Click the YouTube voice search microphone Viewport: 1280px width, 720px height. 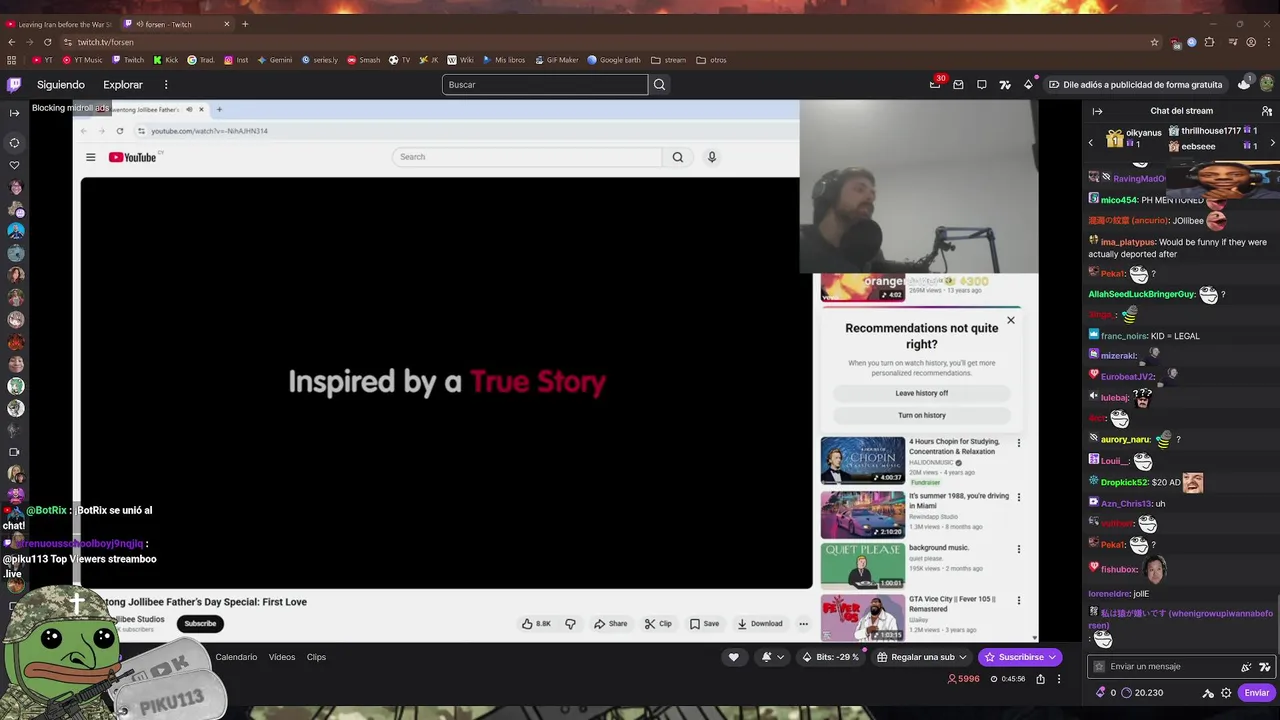click(712, 157)
